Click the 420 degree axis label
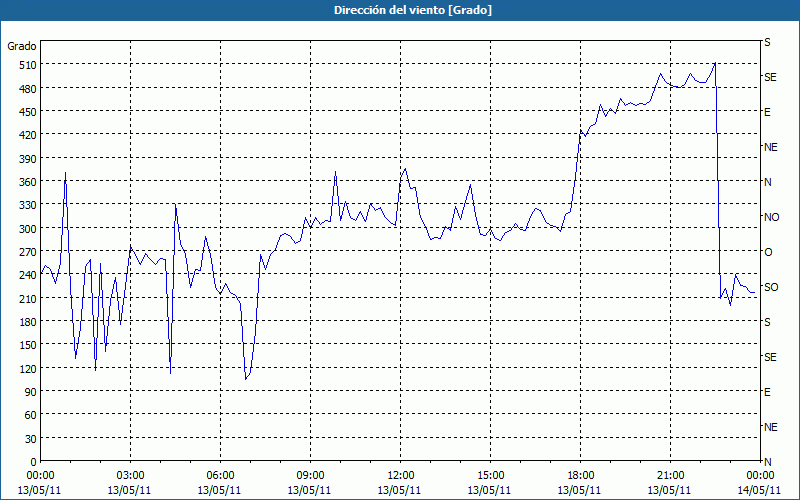This screenshot has width=800, height=500. click(28, 135)
